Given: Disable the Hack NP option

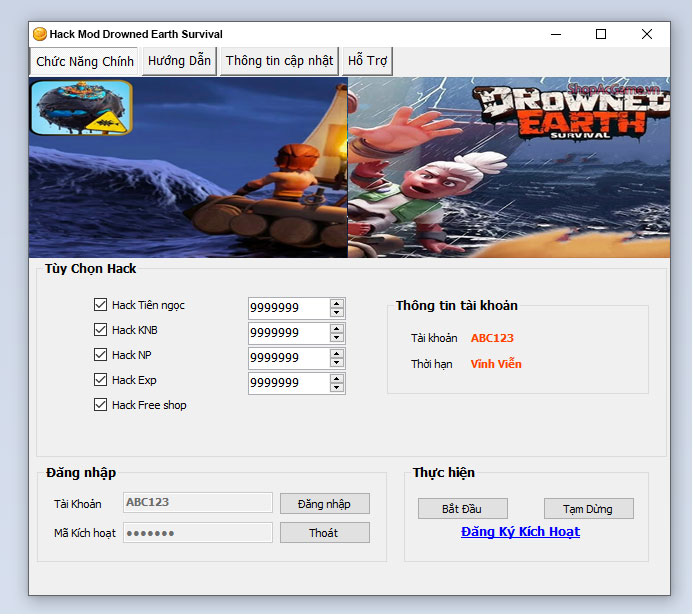Looking at the screenshot, I should click(100, 355).
